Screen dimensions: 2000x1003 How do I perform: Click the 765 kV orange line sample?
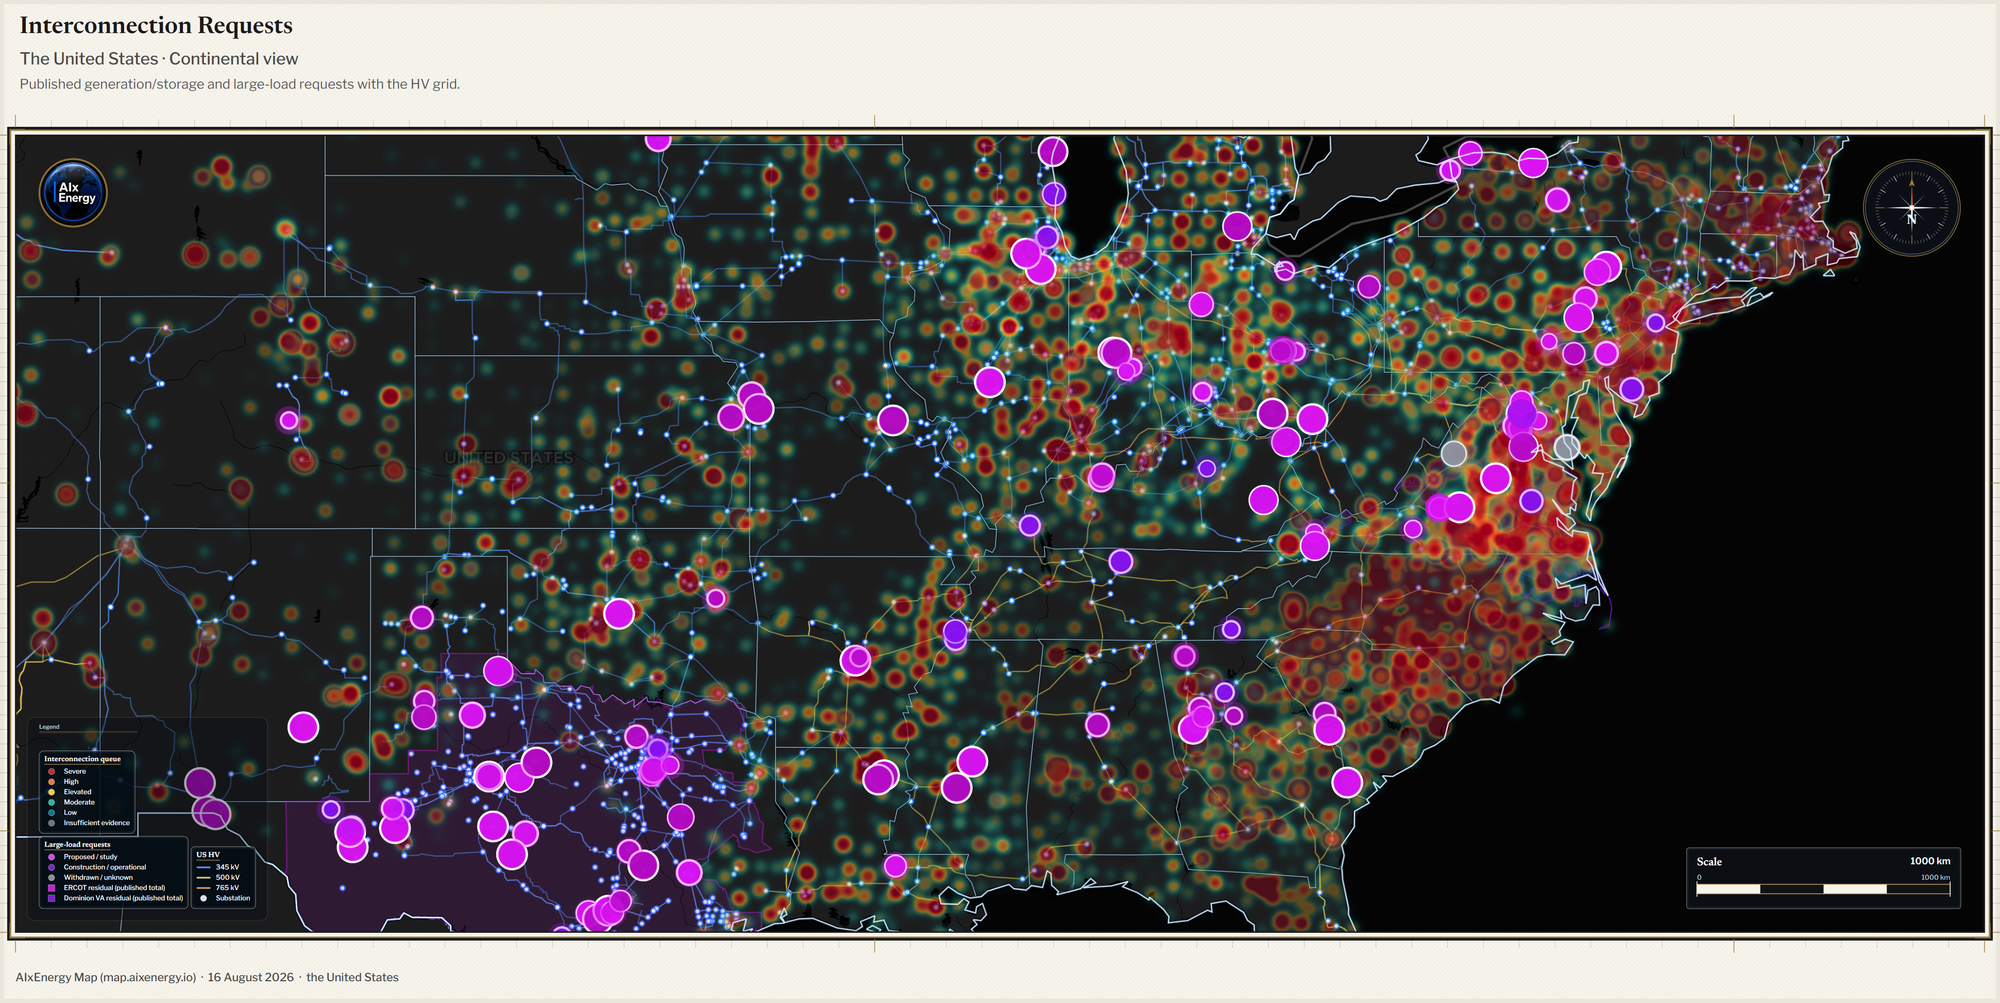tap(203, 888)
